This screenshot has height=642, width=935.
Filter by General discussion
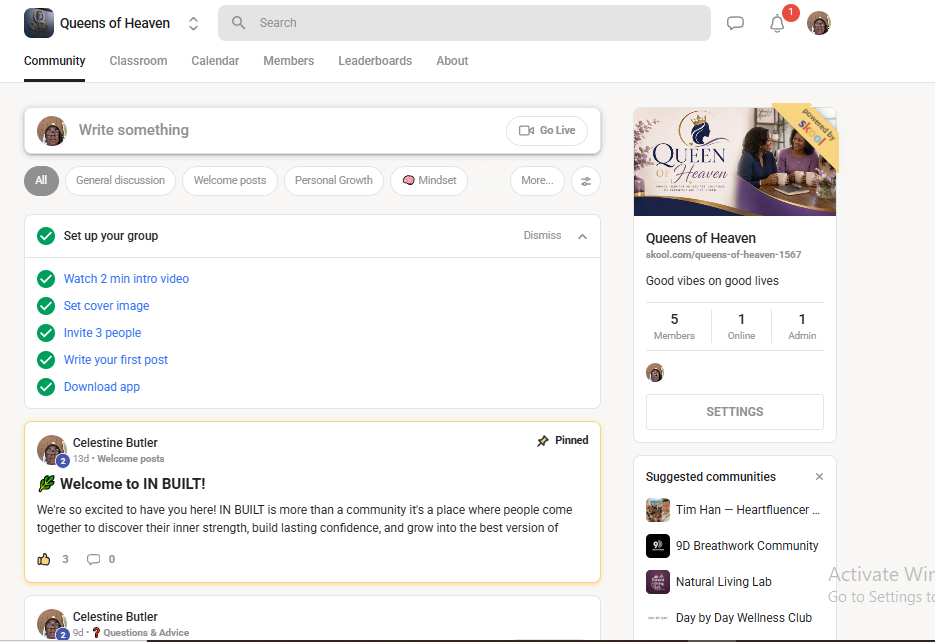(x=120, y=181)
